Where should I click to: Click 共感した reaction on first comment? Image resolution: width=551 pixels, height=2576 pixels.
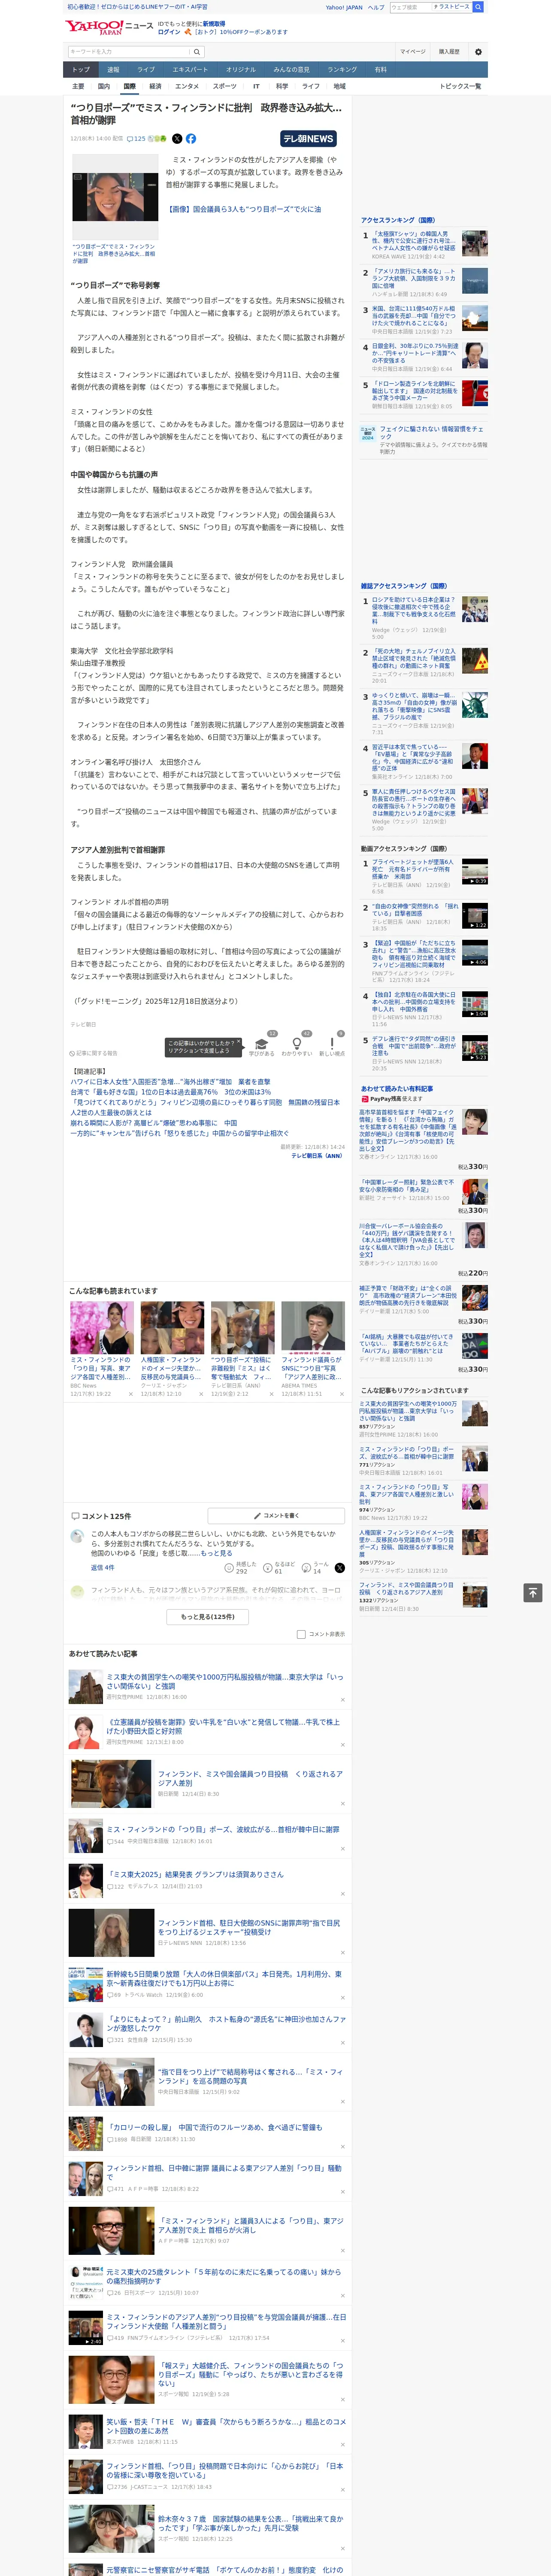(241, 1568)
